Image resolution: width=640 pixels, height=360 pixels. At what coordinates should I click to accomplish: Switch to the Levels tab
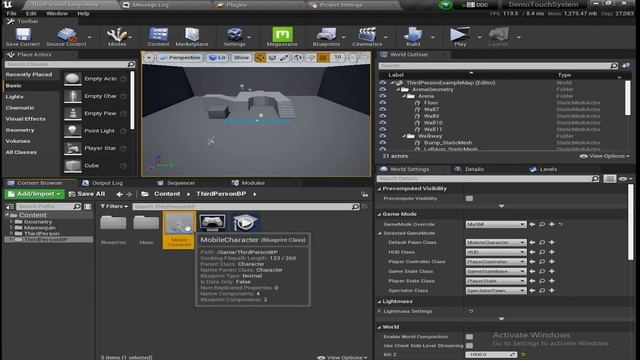click(x=544, y=169)
